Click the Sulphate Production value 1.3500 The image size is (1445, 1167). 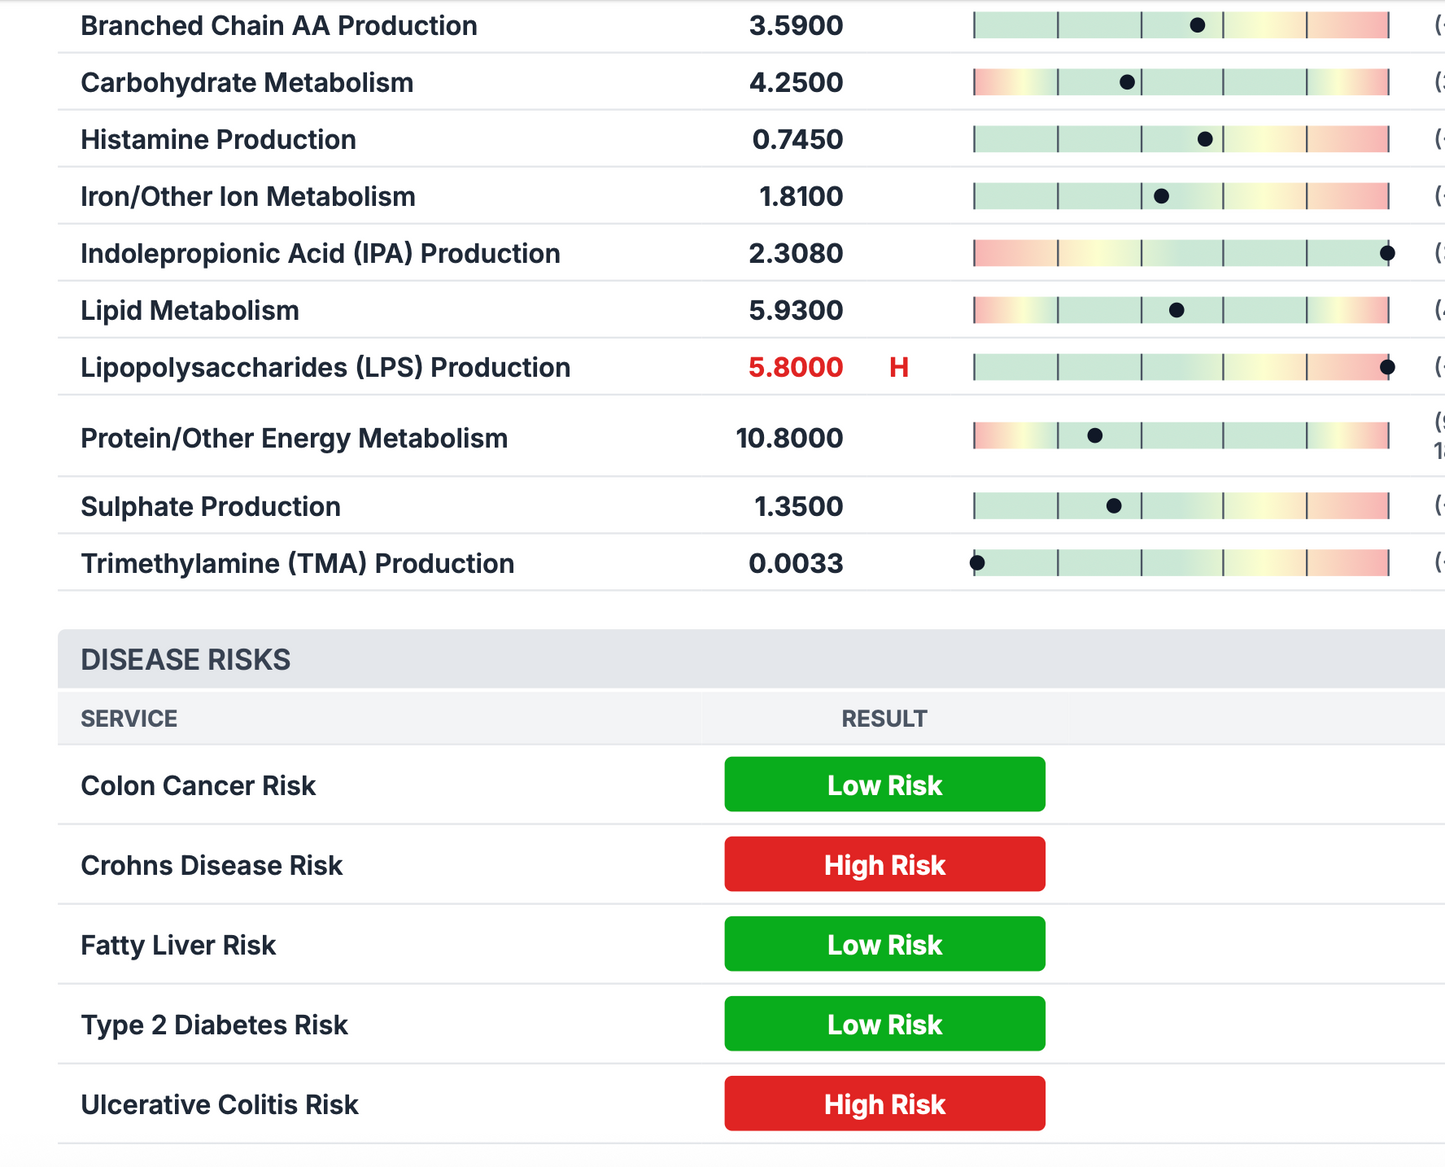798,507
